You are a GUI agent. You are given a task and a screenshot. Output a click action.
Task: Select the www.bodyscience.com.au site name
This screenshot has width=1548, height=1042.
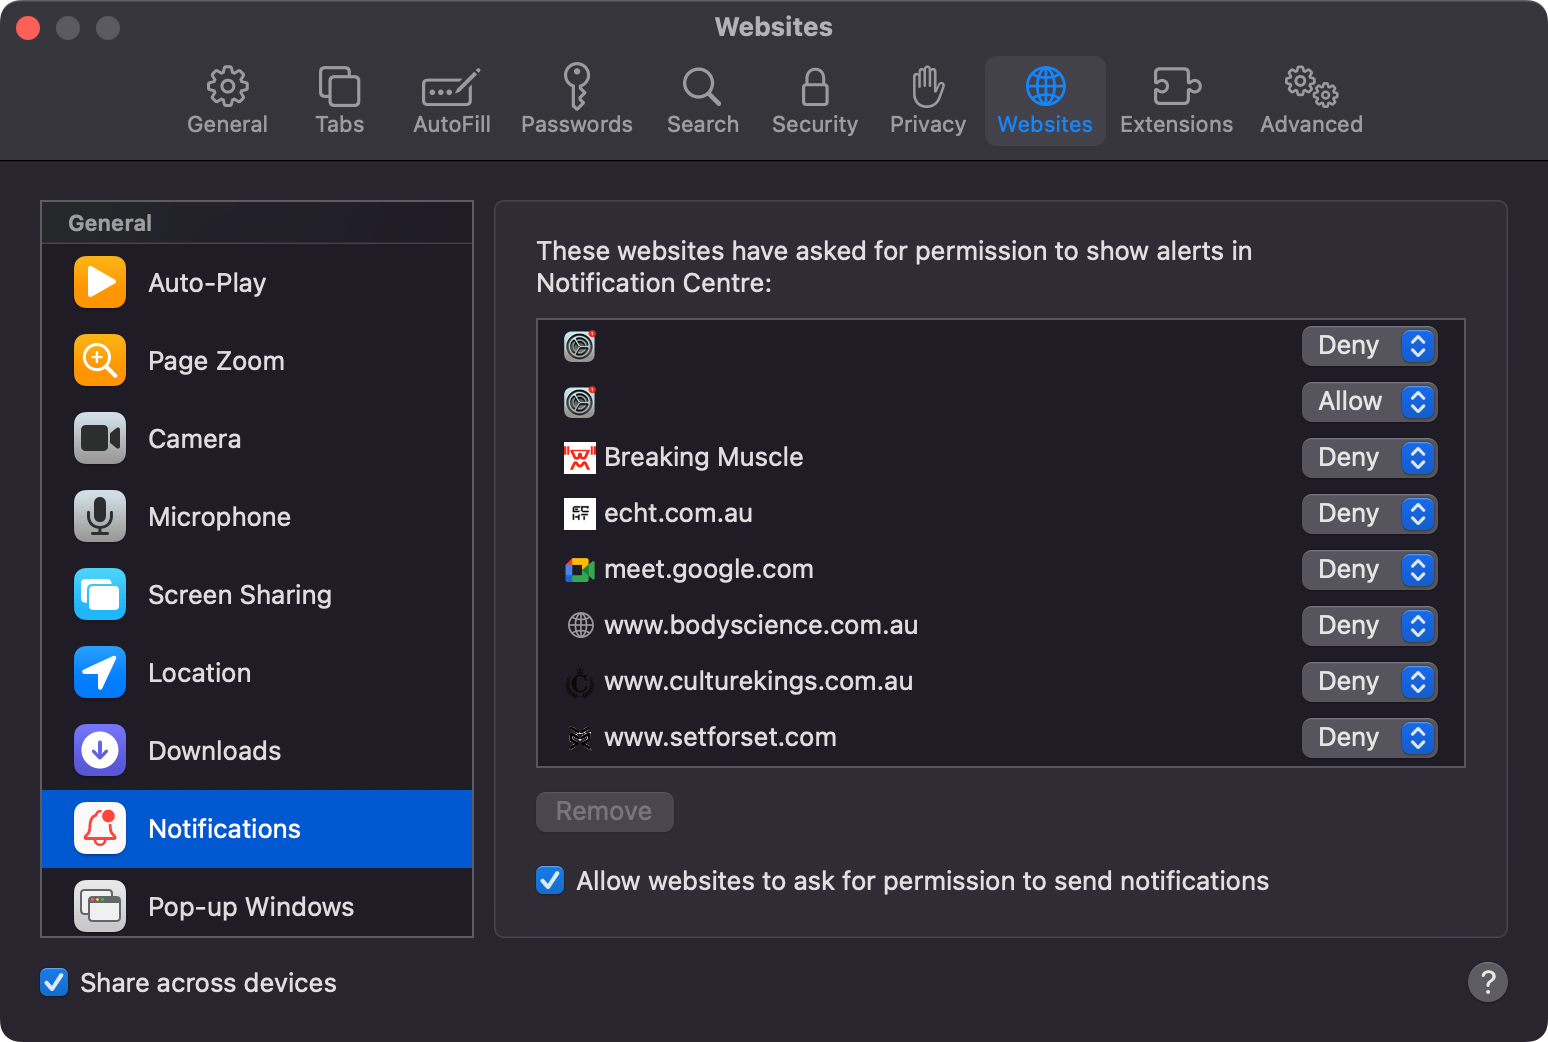click(x=761, y=625)
